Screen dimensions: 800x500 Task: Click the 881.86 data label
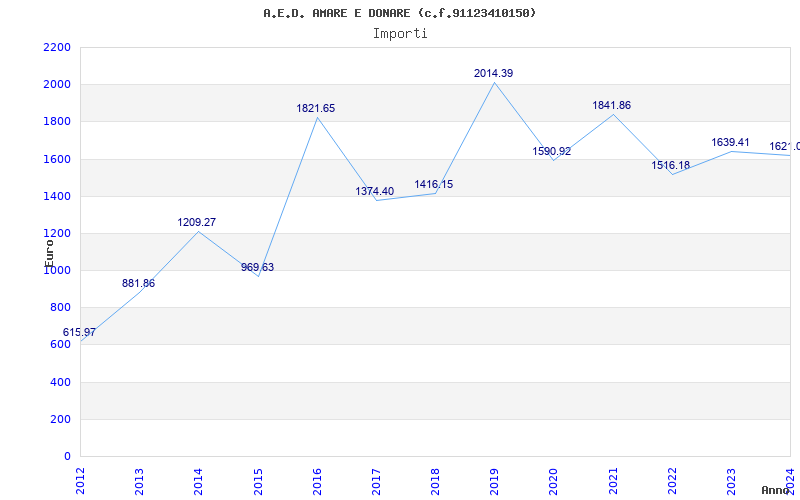pos(138,284)
